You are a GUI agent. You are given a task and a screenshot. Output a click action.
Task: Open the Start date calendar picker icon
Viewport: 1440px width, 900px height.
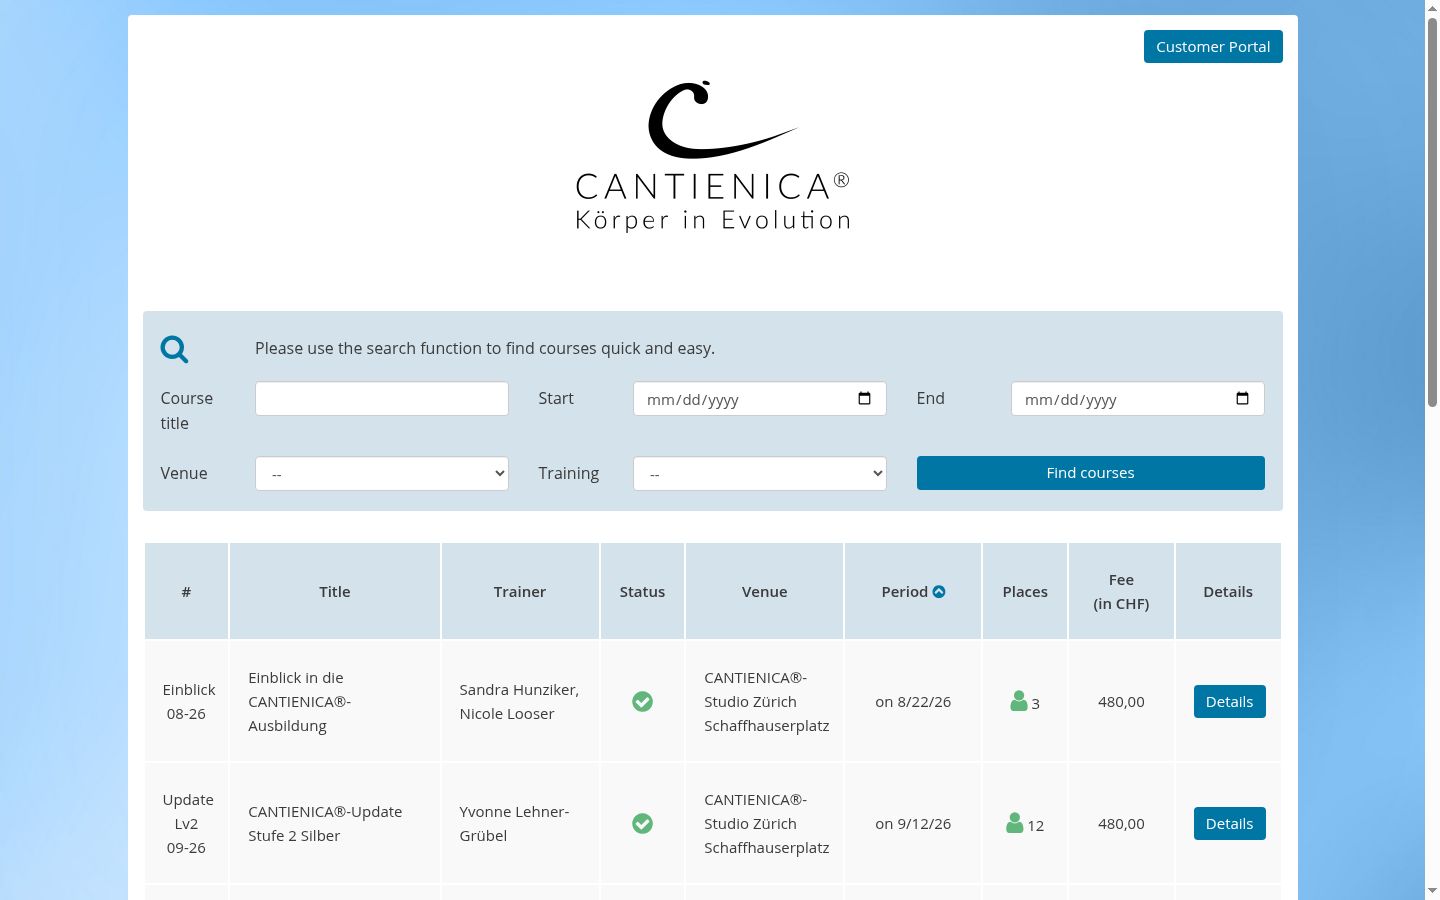(865, 398)
